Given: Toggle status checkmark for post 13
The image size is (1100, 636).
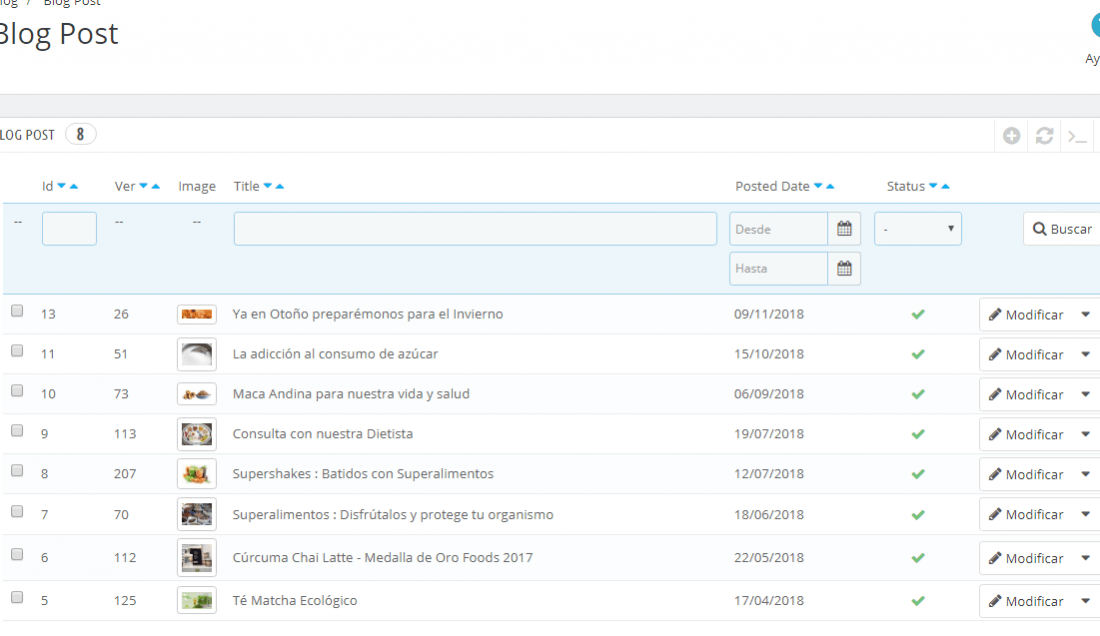Looking at the screenshot, I should pyautogui.click(x=918, y=314).
